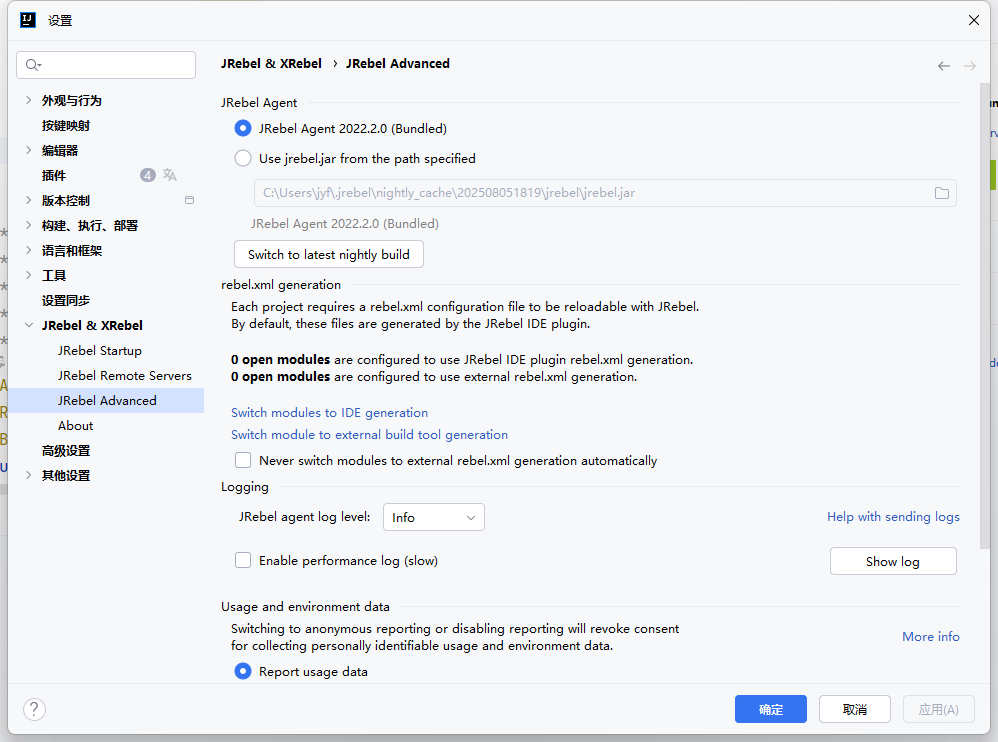Expand the 构建、执行、部署 tree node
The width and height of the screenshot is (998, 742).
pyautogui.click(x=29, y=225)
